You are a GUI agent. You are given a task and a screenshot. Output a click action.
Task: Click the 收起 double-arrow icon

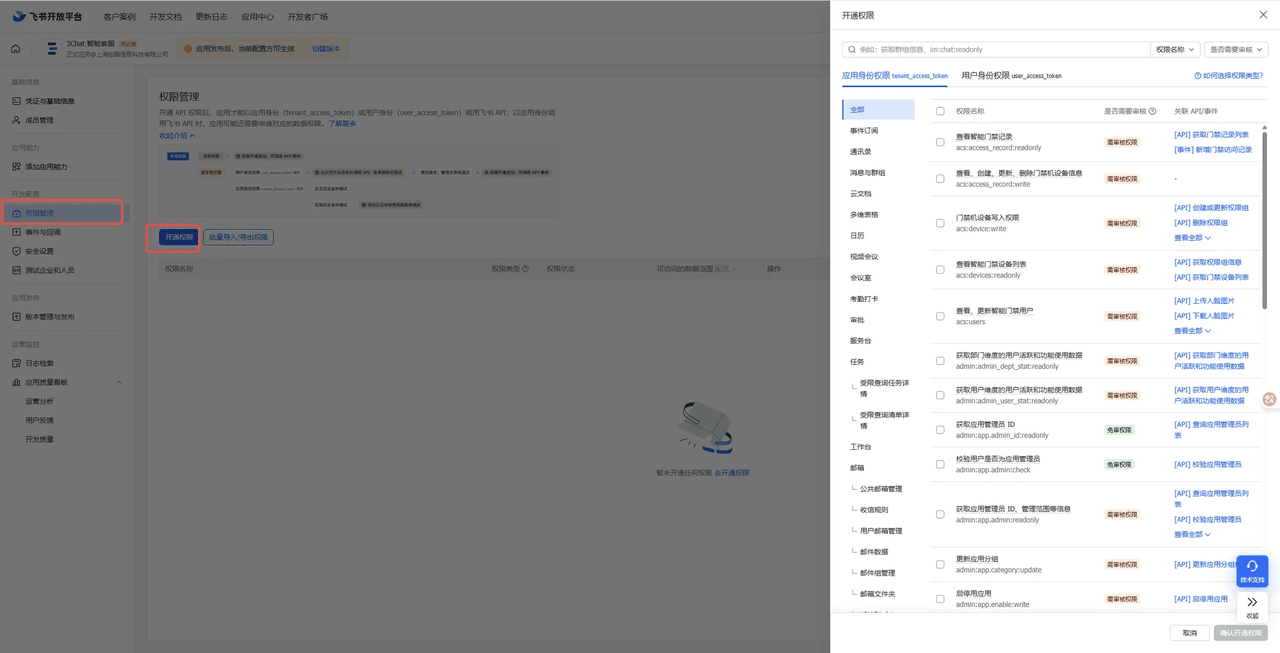1252,602
